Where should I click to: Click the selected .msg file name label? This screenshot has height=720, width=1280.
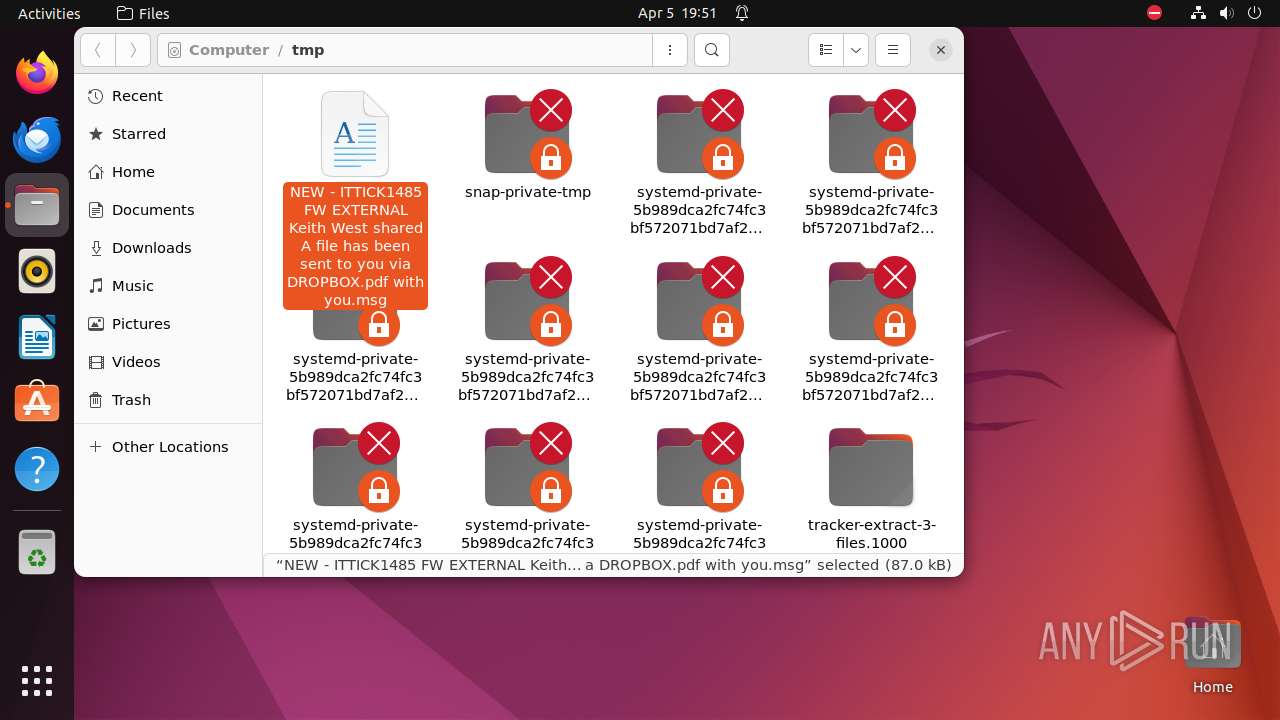tap(355, 246)
